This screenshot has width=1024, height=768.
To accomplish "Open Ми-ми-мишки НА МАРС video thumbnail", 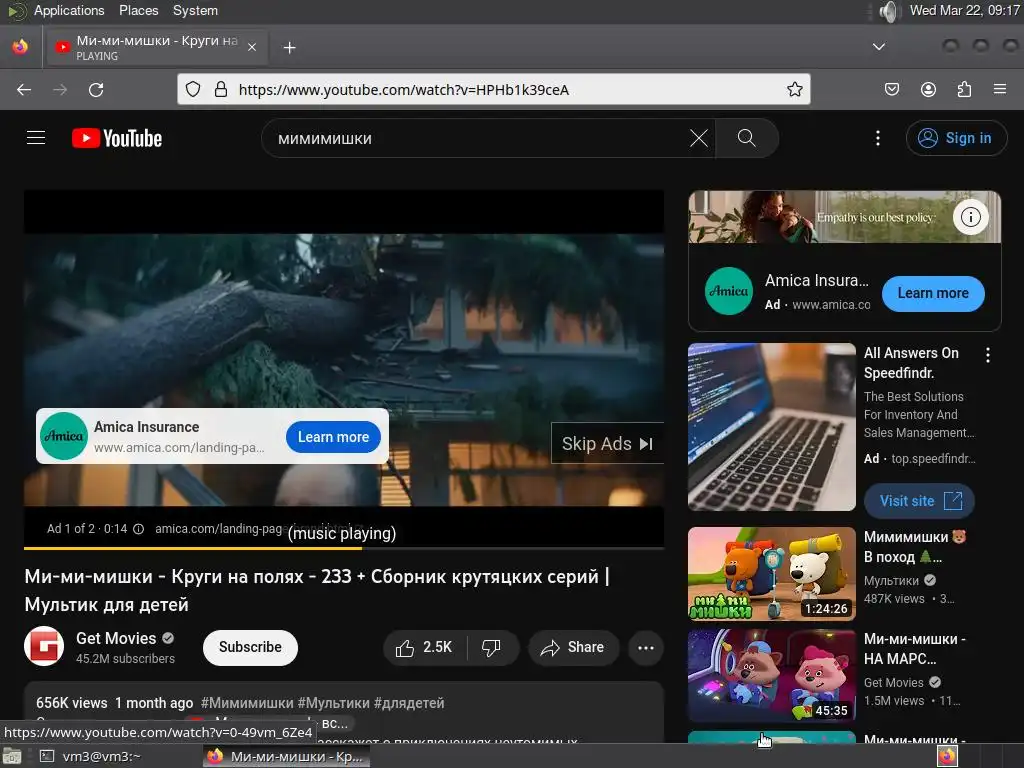I will [x=772, y=675].
